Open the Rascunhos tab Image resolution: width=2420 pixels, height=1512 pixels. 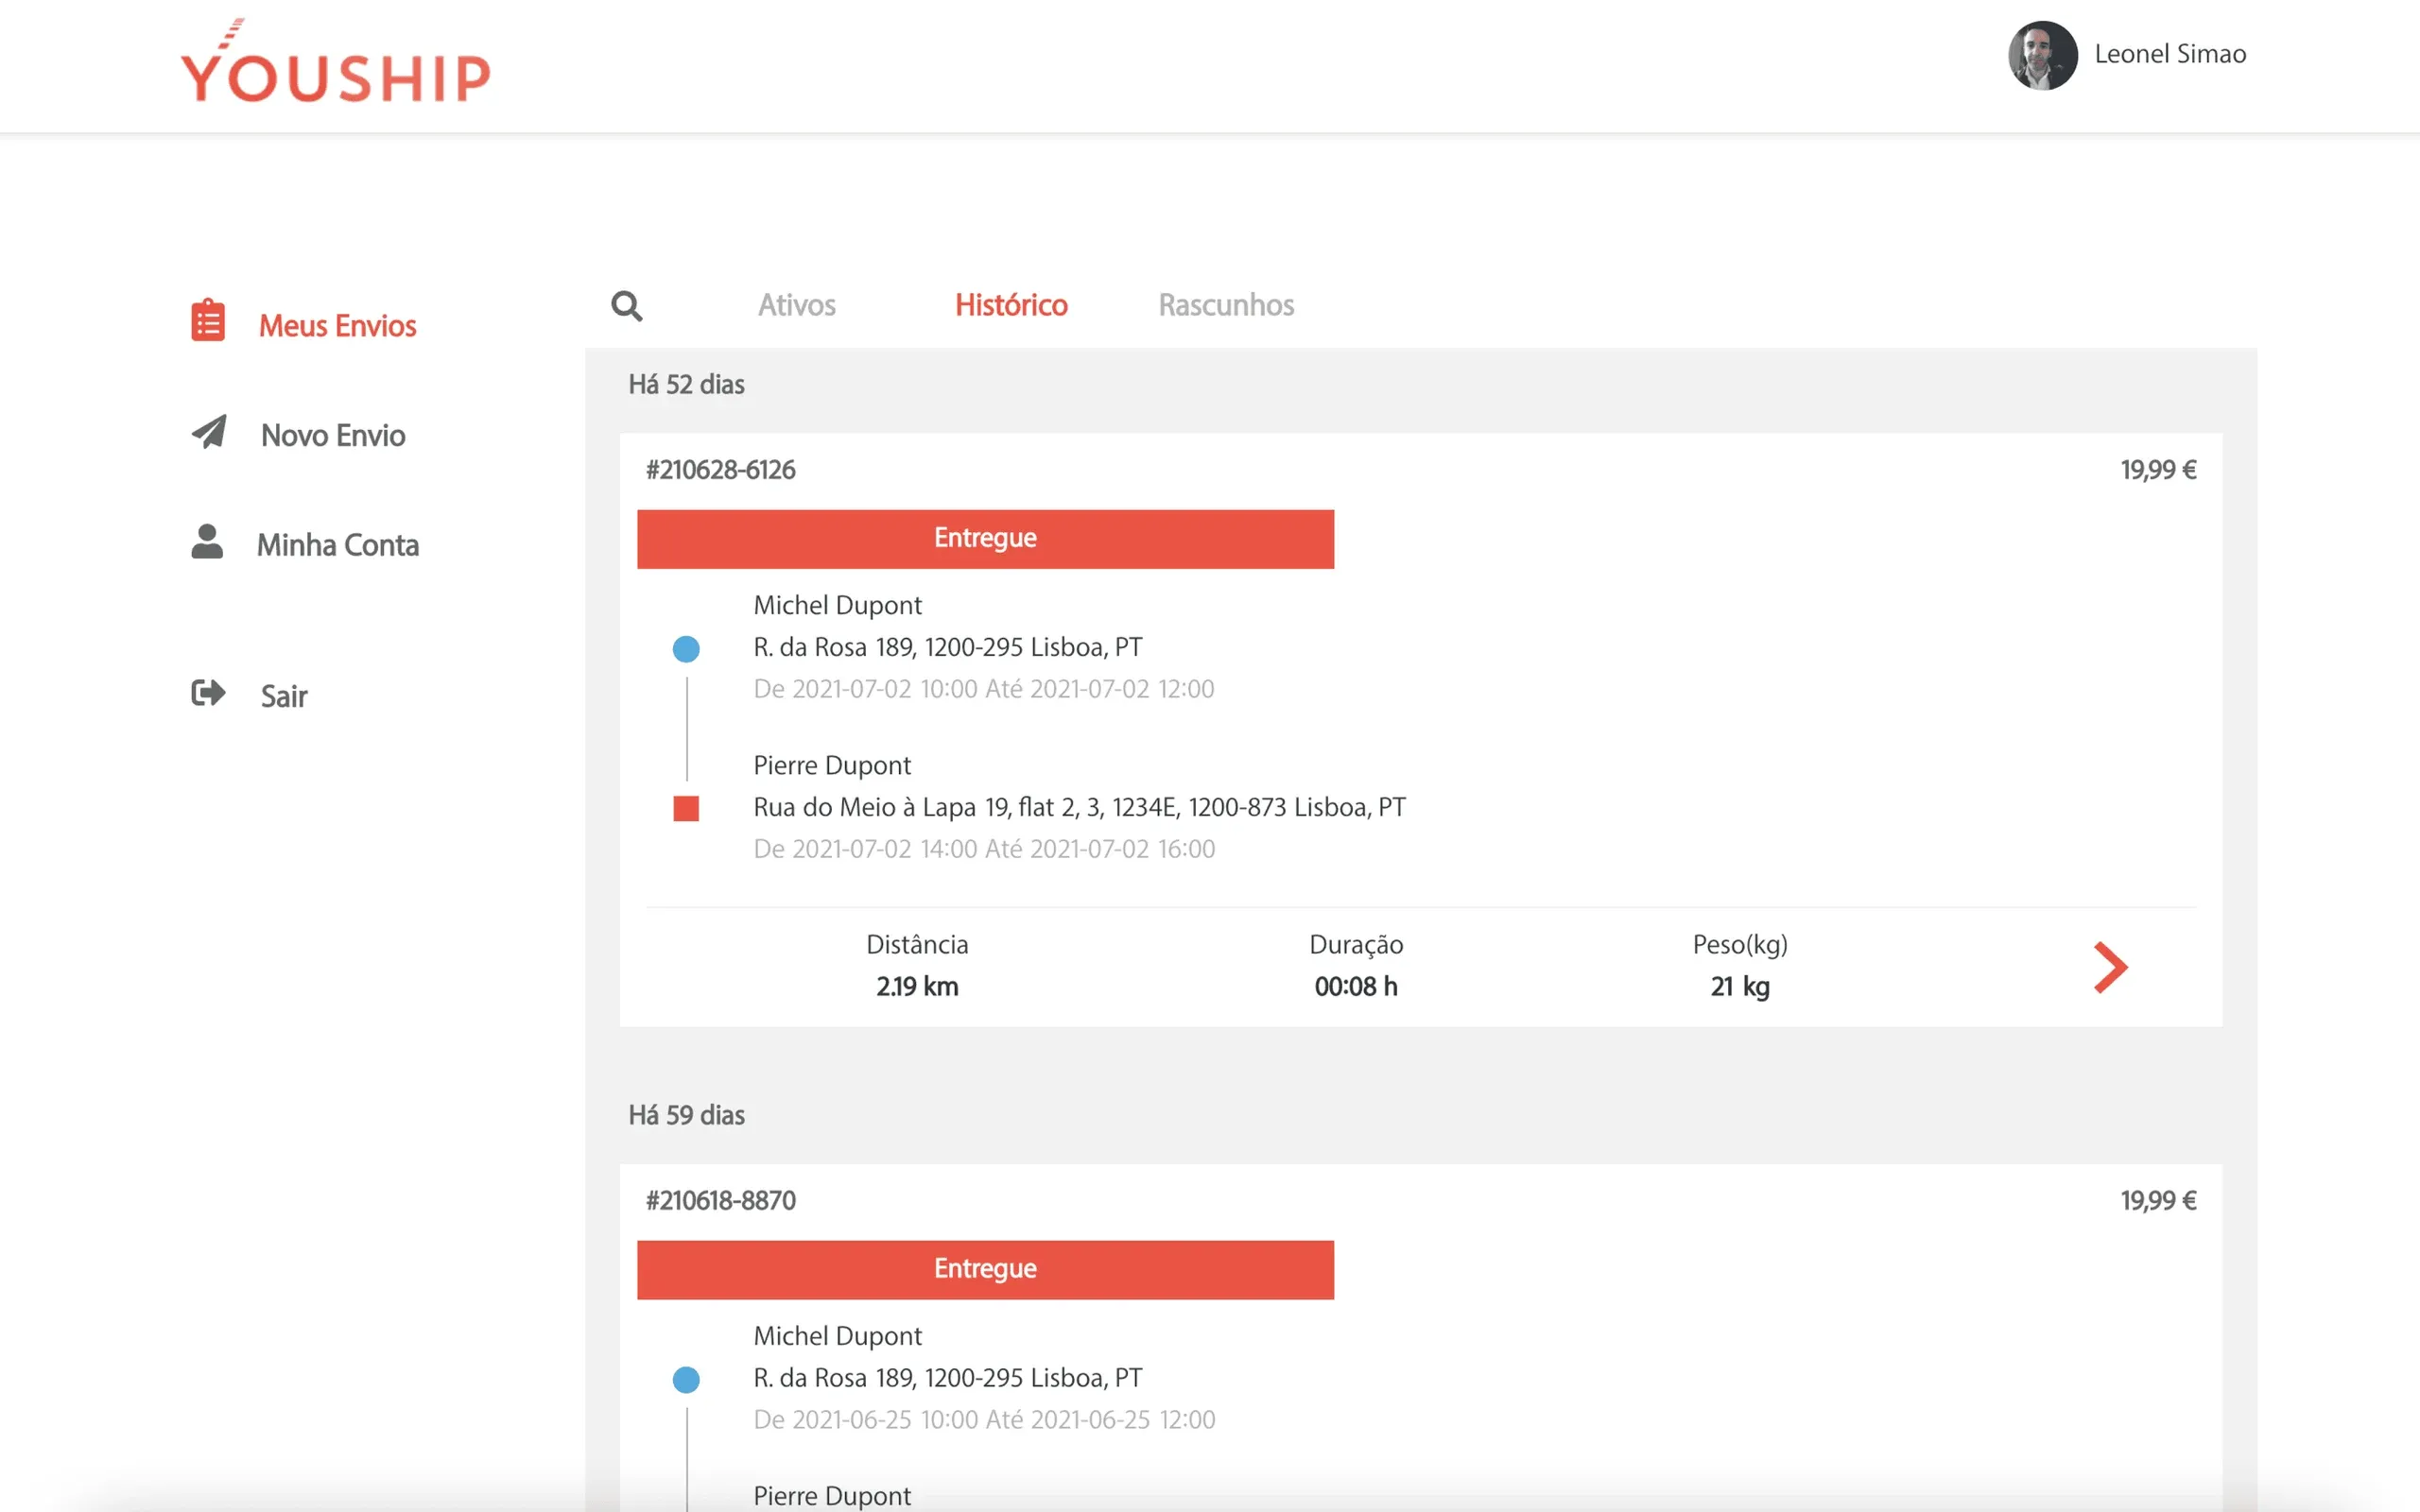coord(1226,305)
